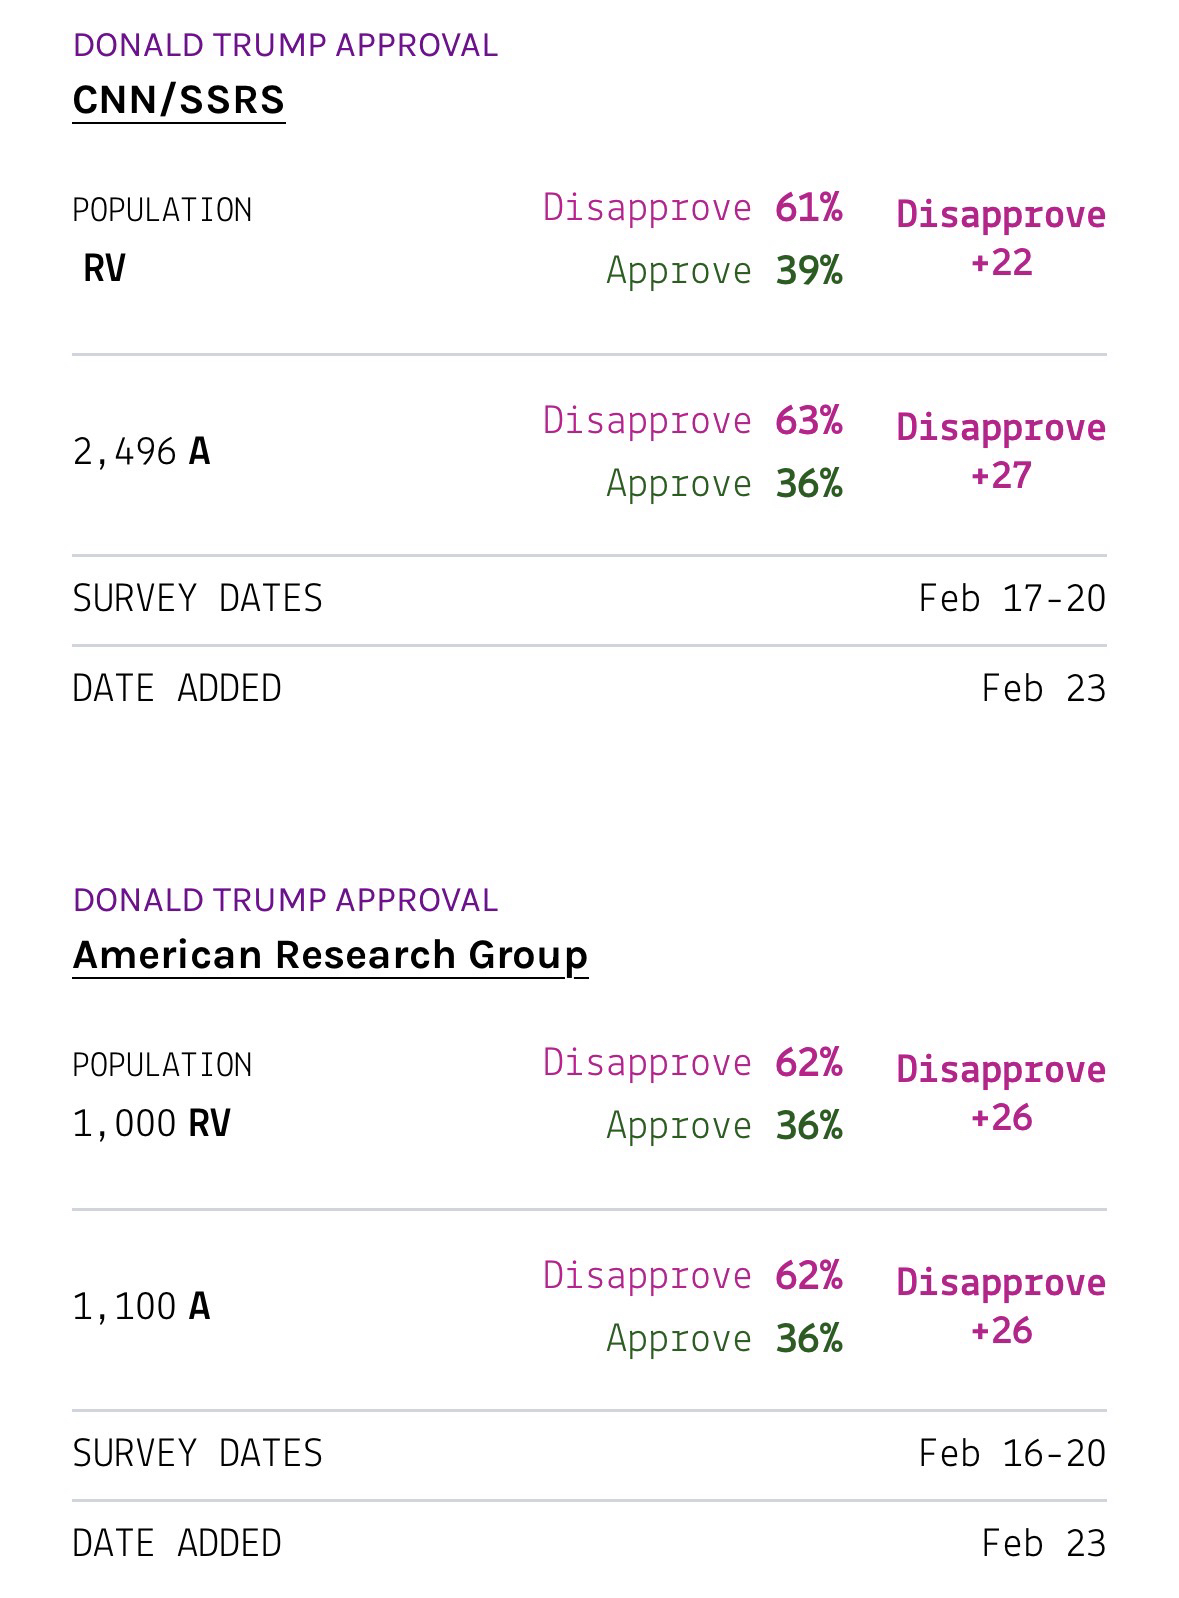
Task: Select the Disapprove +26 margin for 1,000 RV
Action: [x=1001, y=1093]
